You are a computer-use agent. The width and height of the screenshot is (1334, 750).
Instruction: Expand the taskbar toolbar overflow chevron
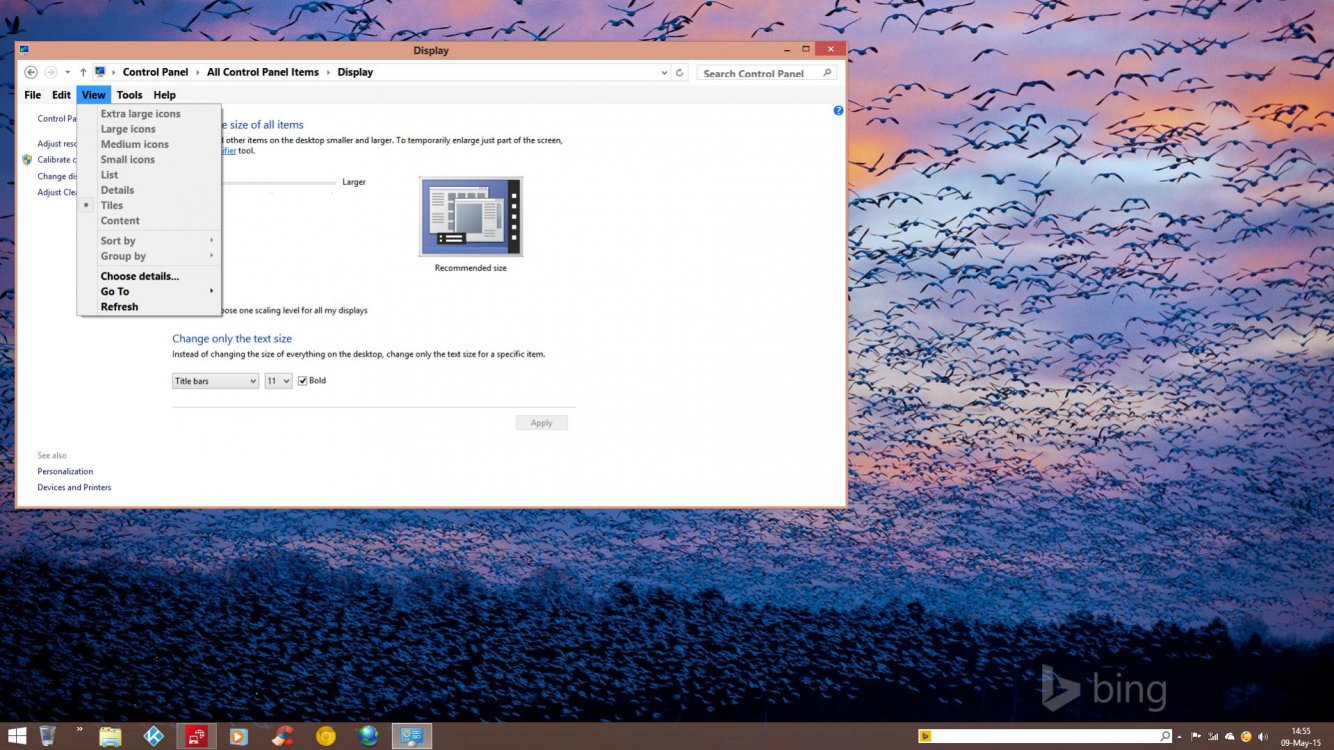point(79,730)
